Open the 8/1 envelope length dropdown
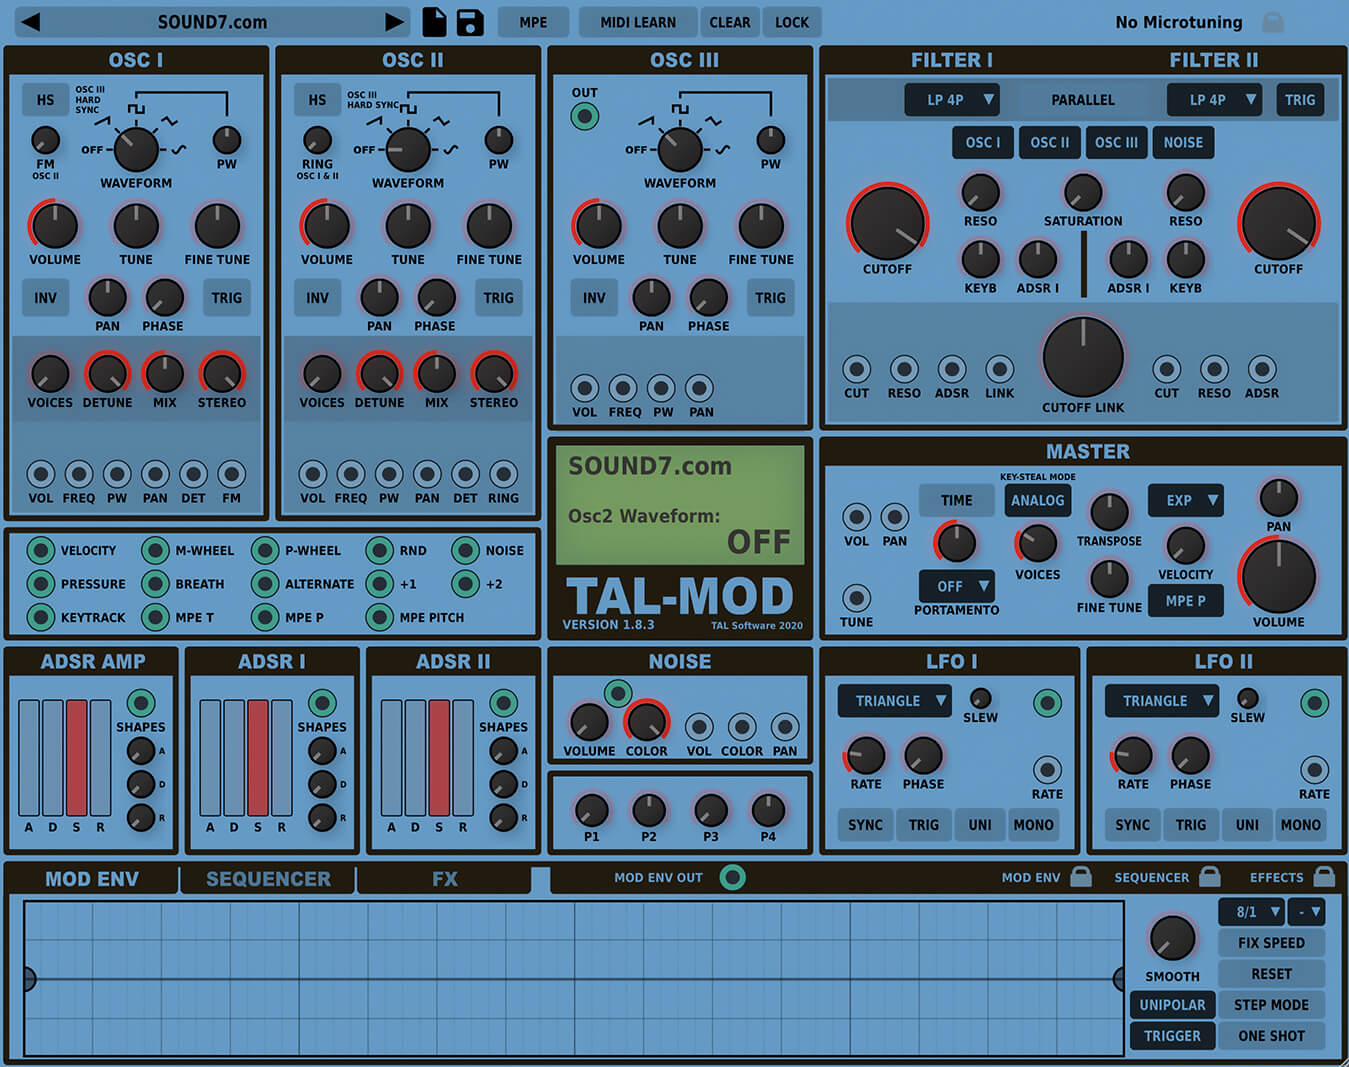Image resolution: width=1349 pixels, height=1067 pixels. [1251, 912]
